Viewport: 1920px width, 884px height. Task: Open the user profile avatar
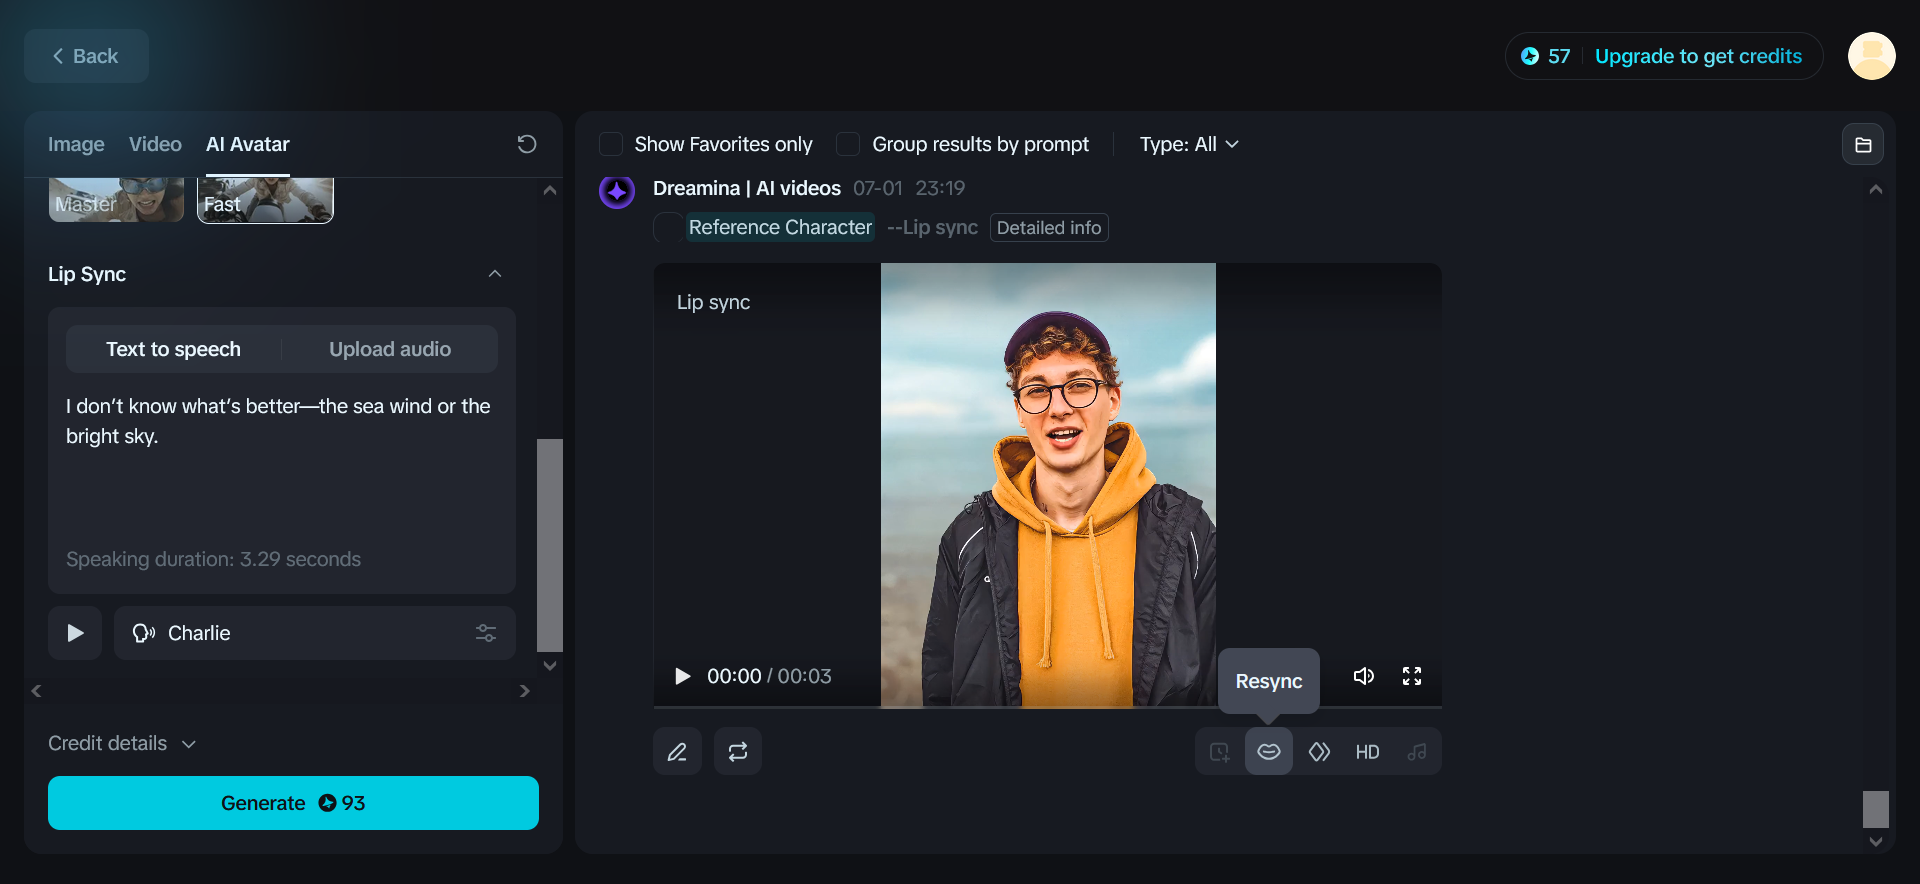pyautogui.click(x=1872, y=56)
